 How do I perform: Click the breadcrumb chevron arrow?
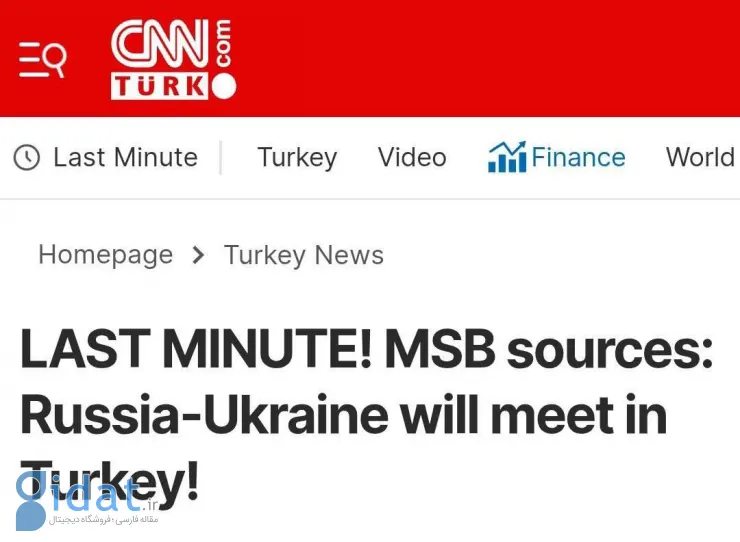[x=198, y=255]
